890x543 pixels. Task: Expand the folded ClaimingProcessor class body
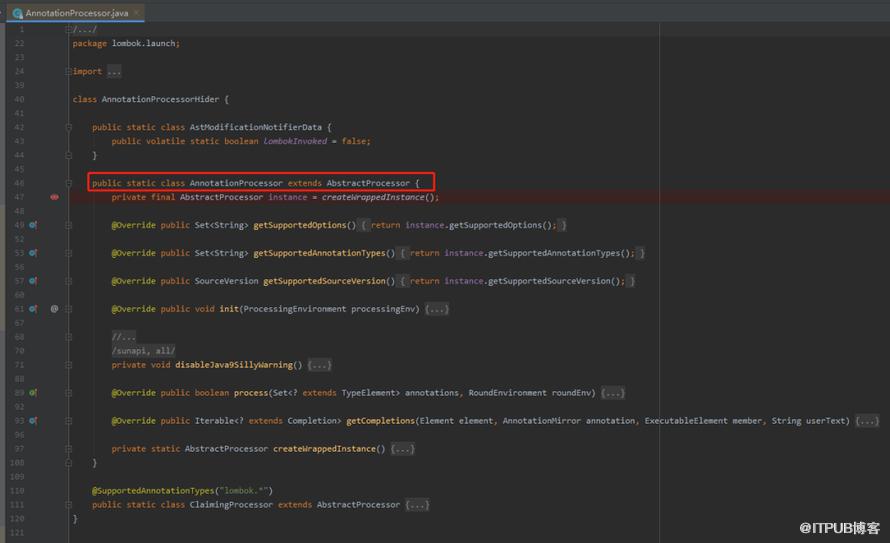click(x=418, y=505)
